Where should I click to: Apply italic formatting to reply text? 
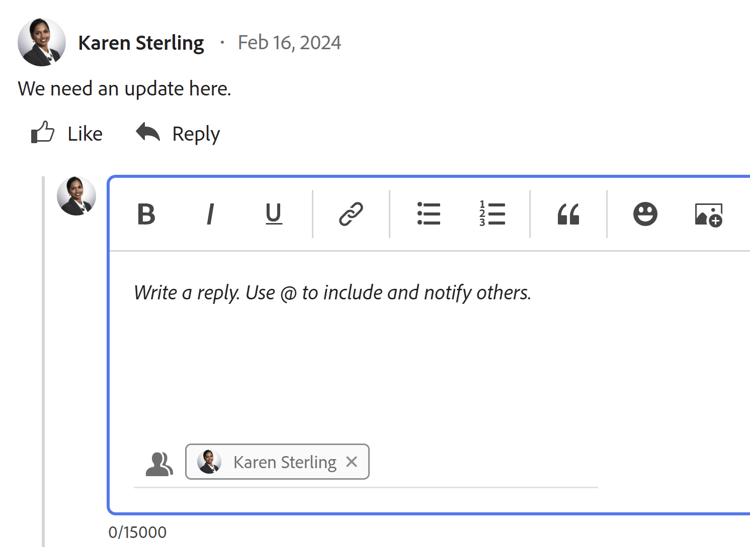pyautogui.click(x=210, y=214)
